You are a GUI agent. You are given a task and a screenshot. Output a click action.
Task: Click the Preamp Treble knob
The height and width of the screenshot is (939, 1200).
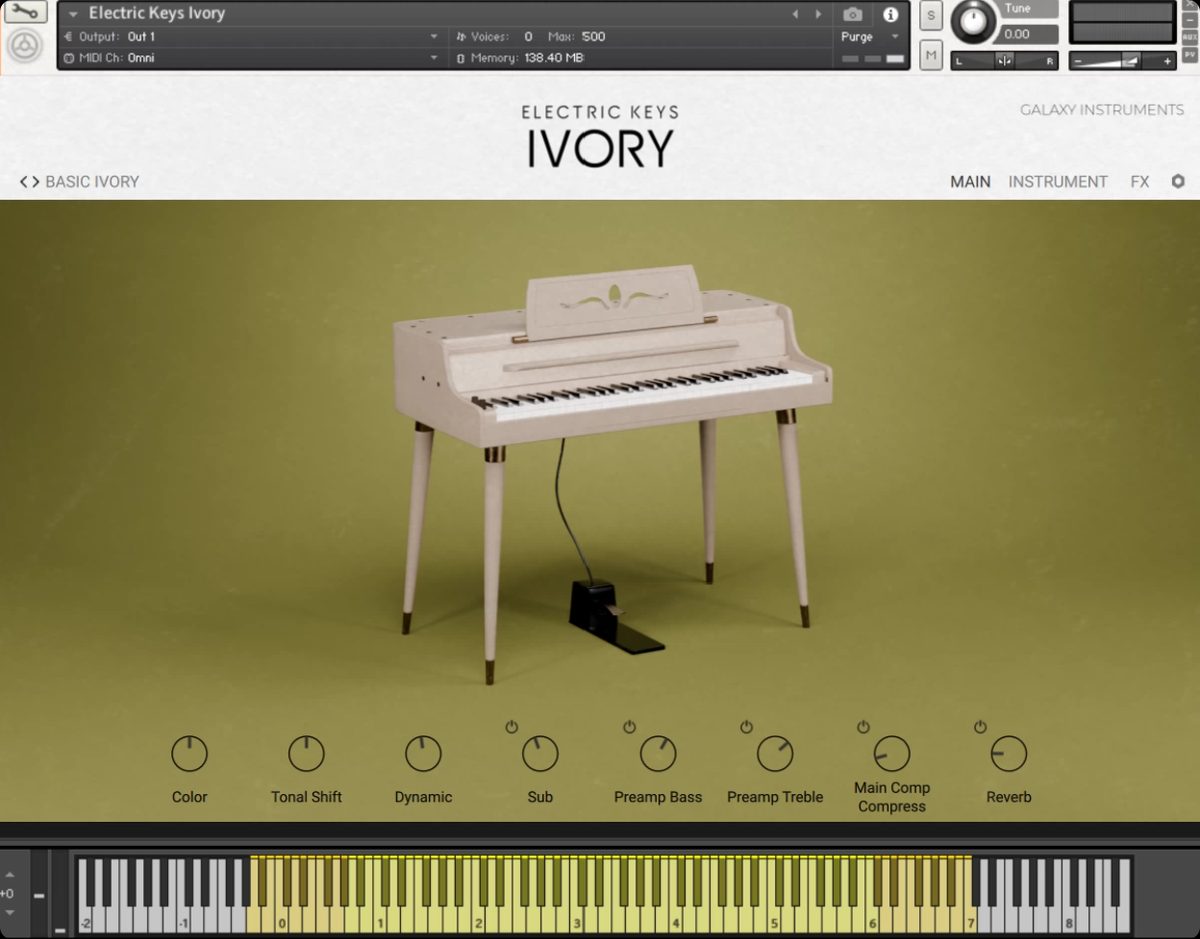775,754
